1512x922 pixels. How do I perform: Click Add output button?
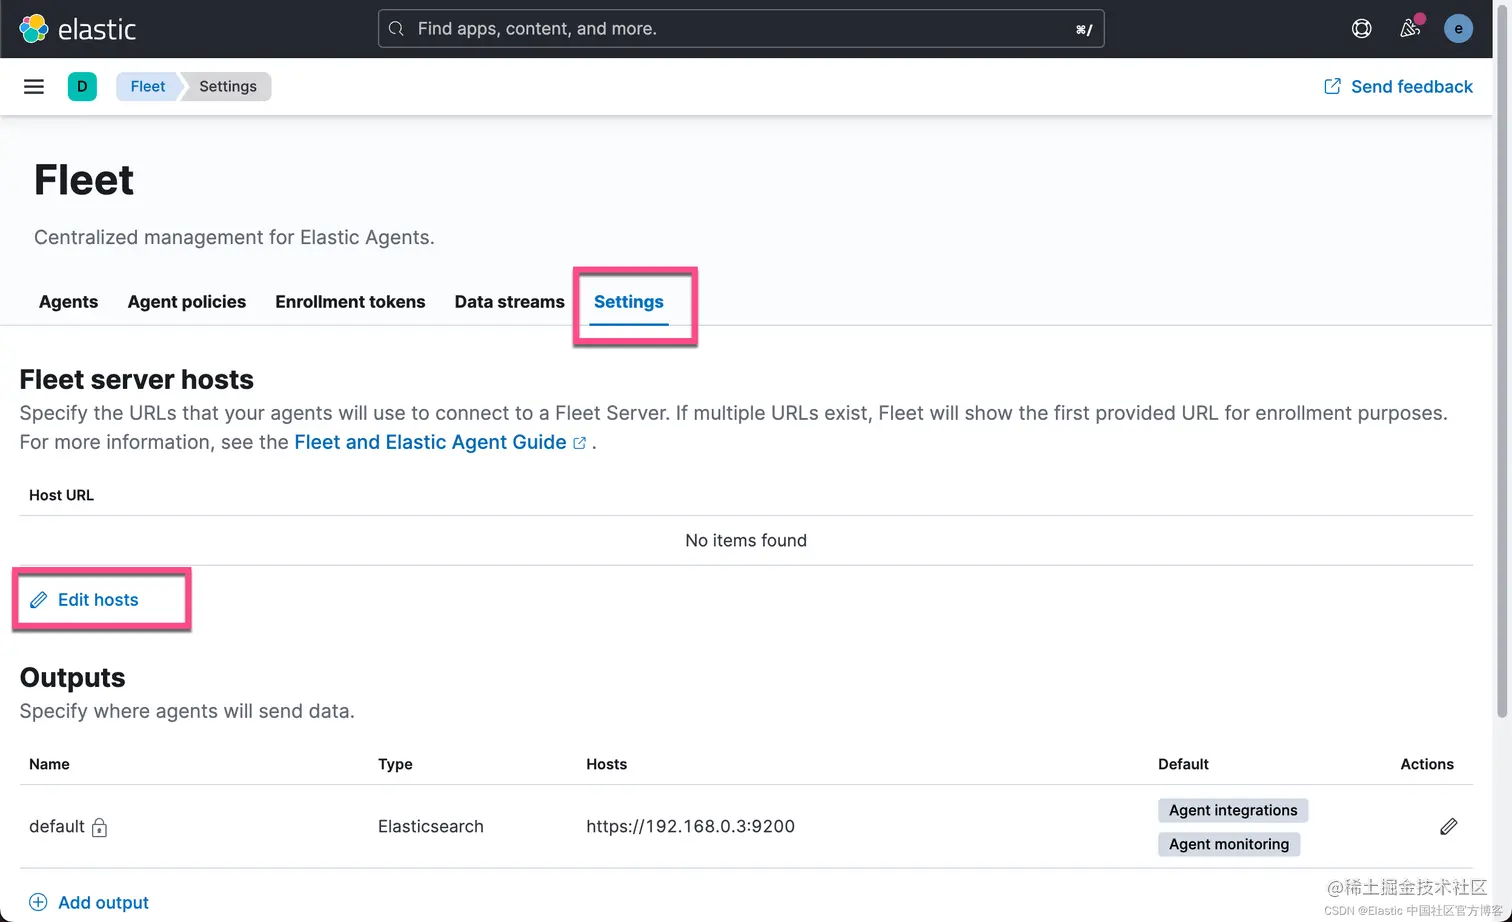click(x=89, y=902)
